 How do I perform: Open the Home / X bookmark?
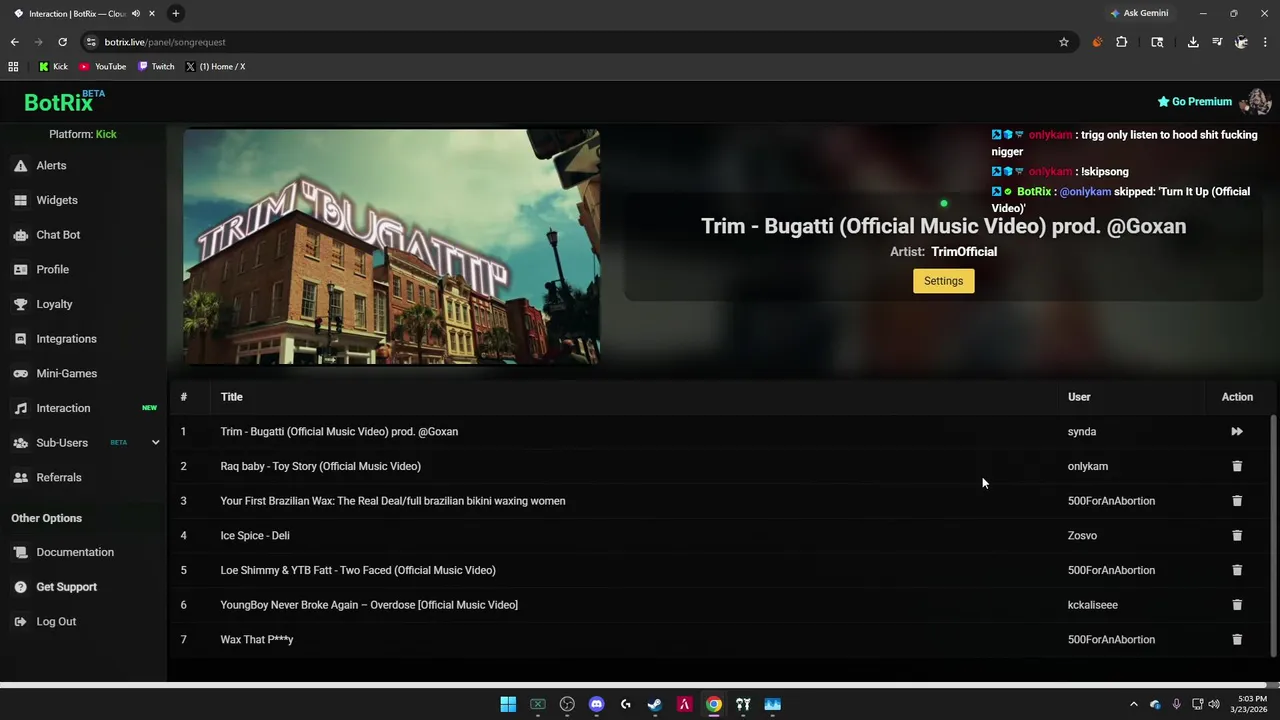(215, 67)
